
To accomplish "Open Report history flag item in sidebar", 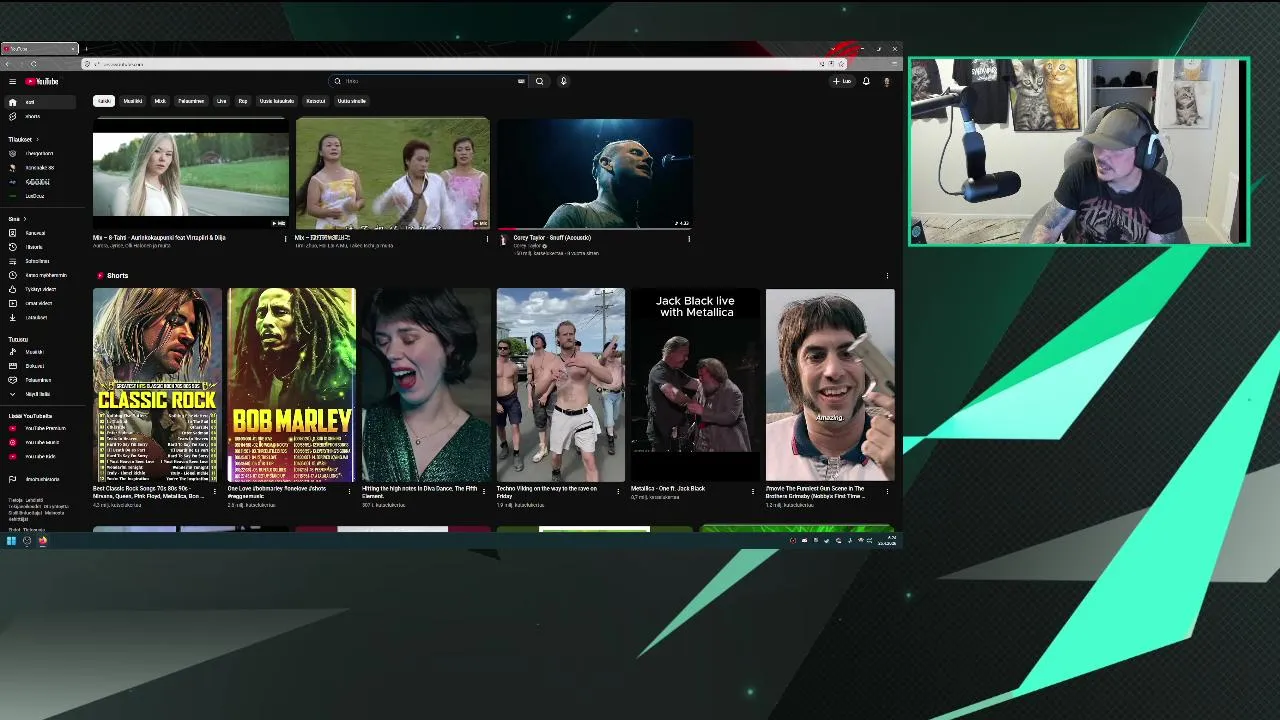I will pos(38,479).
